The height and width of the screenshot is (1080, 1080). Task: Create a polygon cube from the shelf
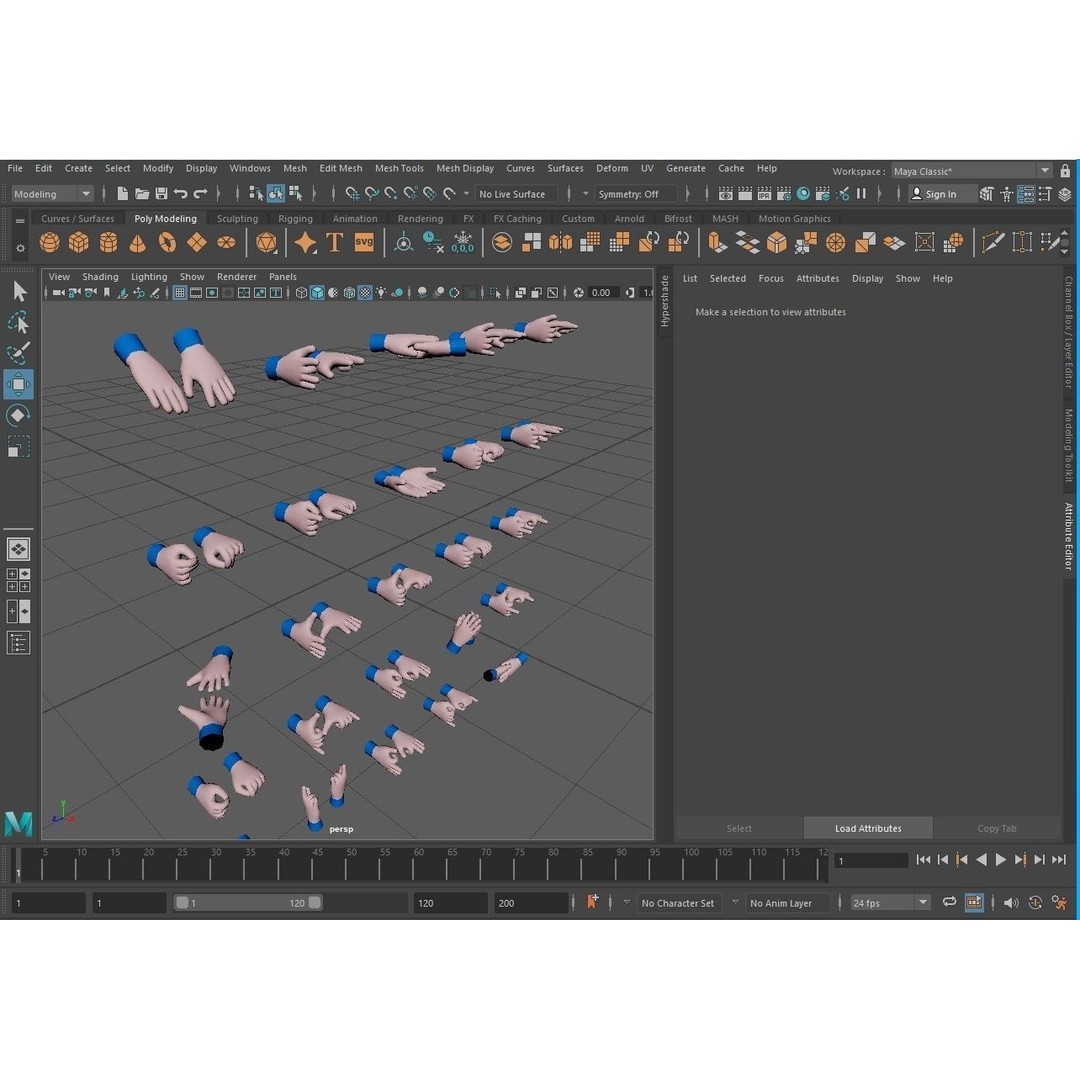pos(78,242)
